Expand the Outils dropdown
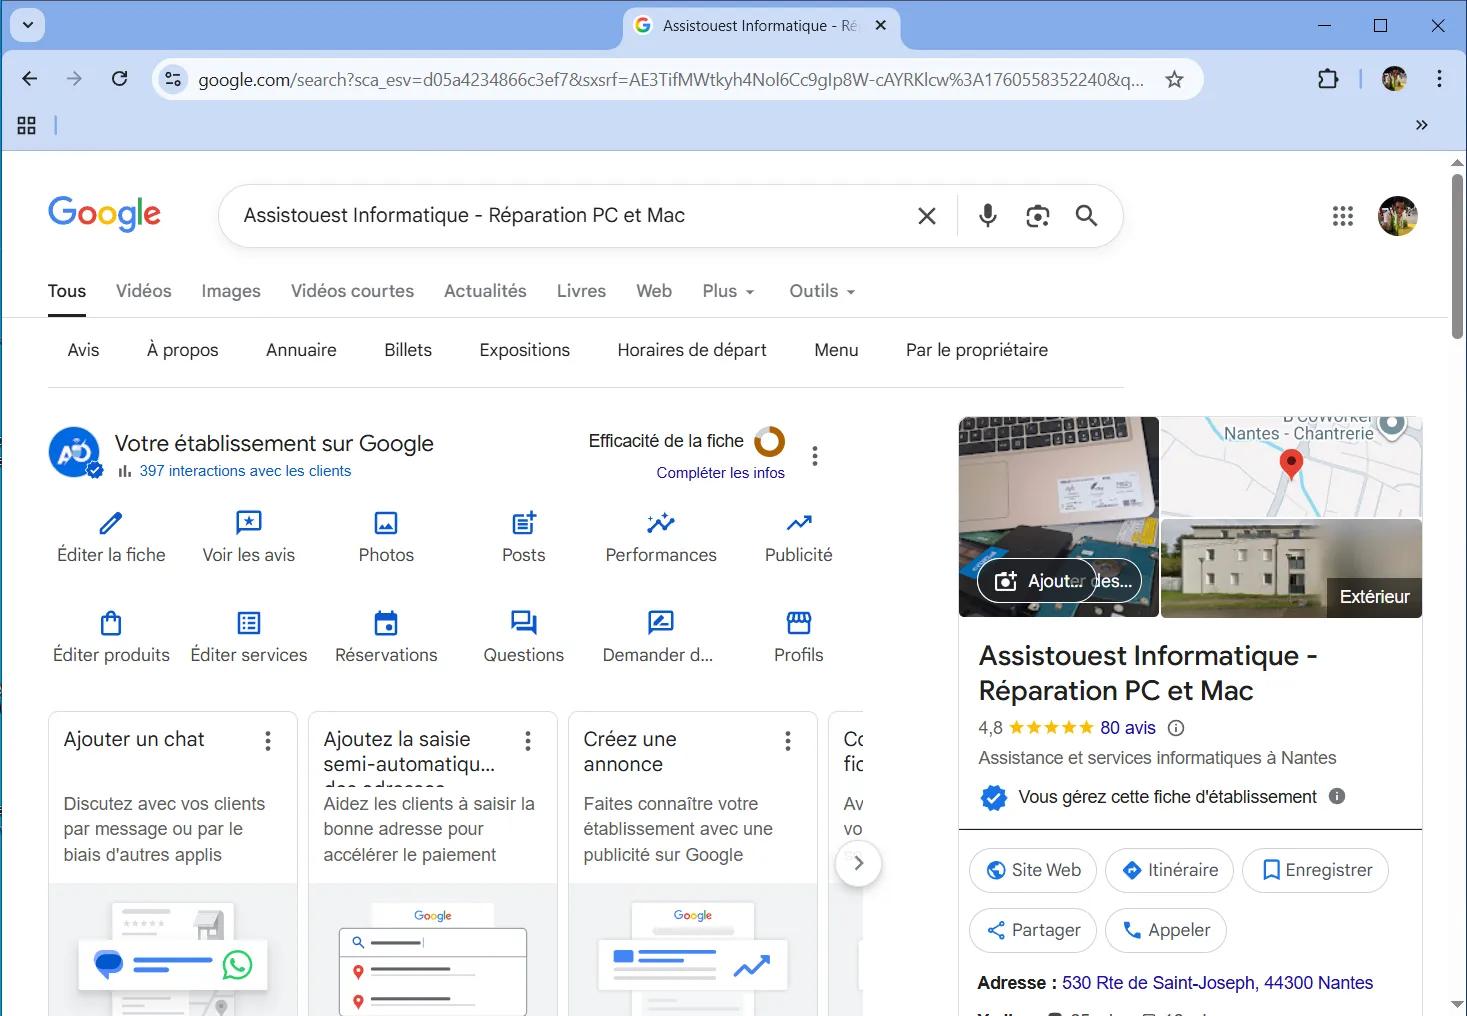 tap(822, 291)
